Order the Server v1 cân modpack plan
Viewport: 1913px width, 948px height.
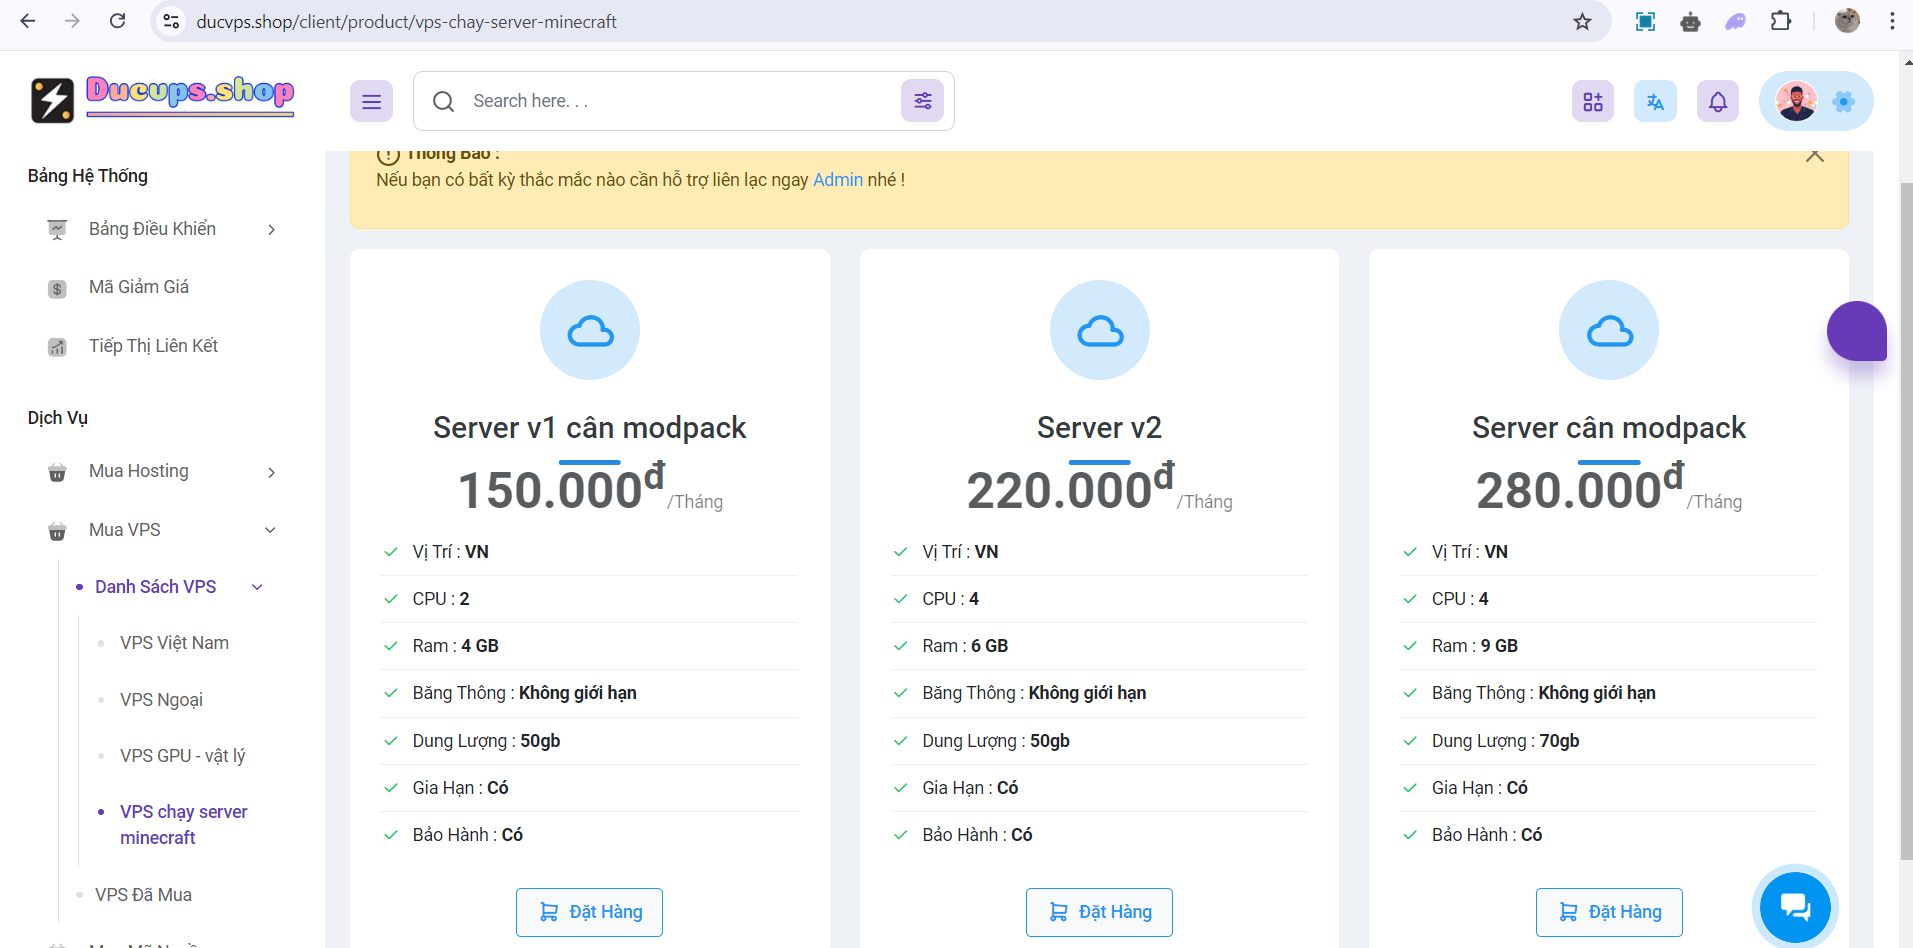click(589, 912)
